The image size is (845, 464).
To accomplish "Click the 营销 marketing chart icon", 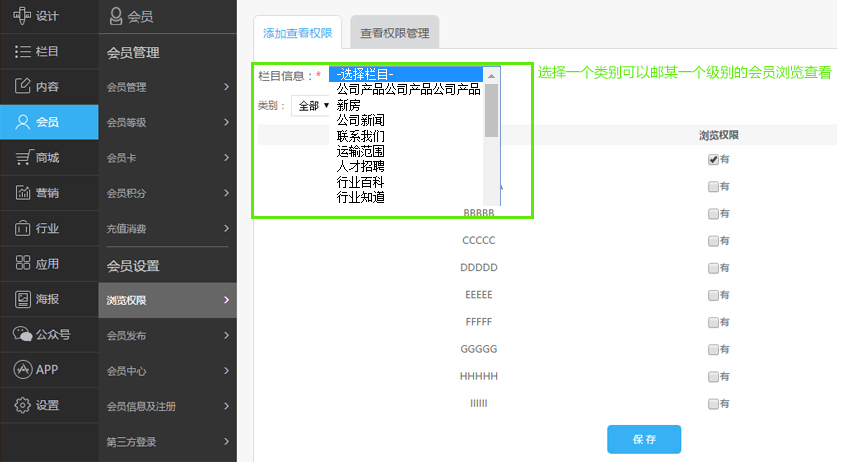I will (x=22, y=192).
